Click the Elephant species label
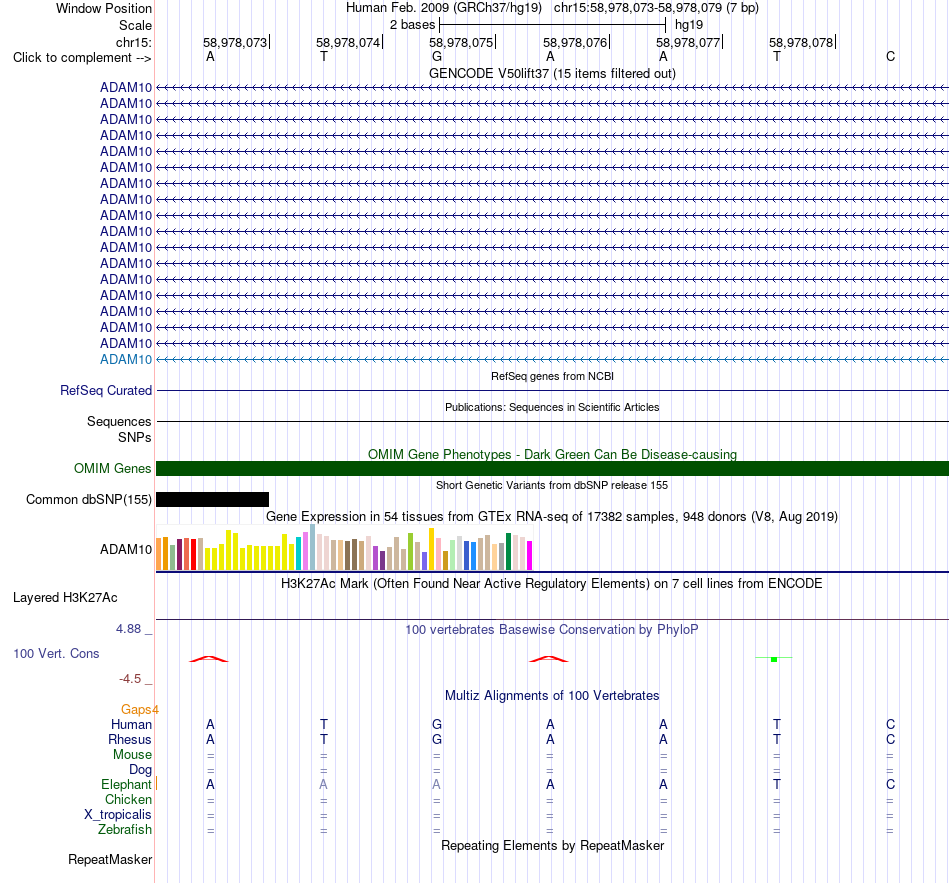 click(126, 784)
